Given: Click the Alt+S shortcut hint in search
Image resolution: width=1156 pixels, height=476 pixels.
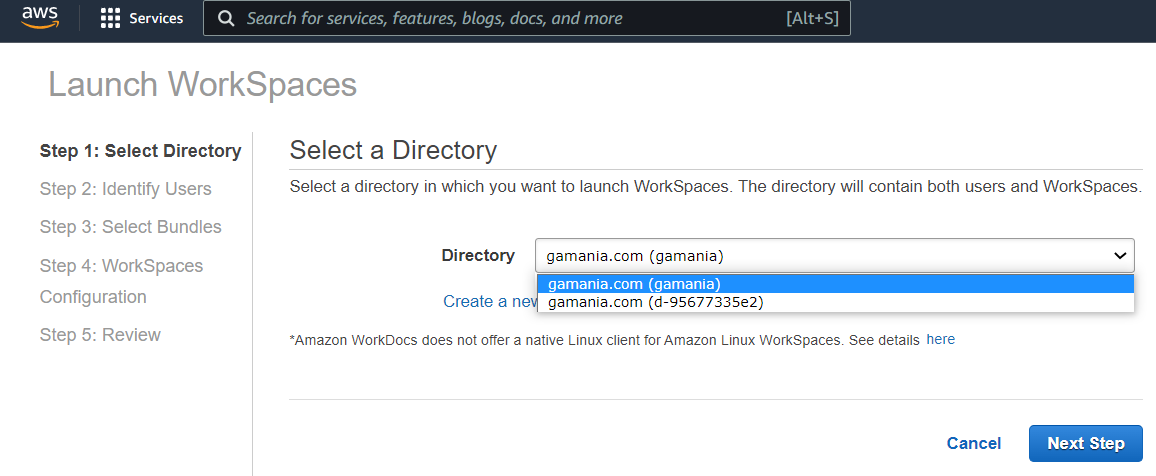Looking at the screenshot, I should [811, 19].
